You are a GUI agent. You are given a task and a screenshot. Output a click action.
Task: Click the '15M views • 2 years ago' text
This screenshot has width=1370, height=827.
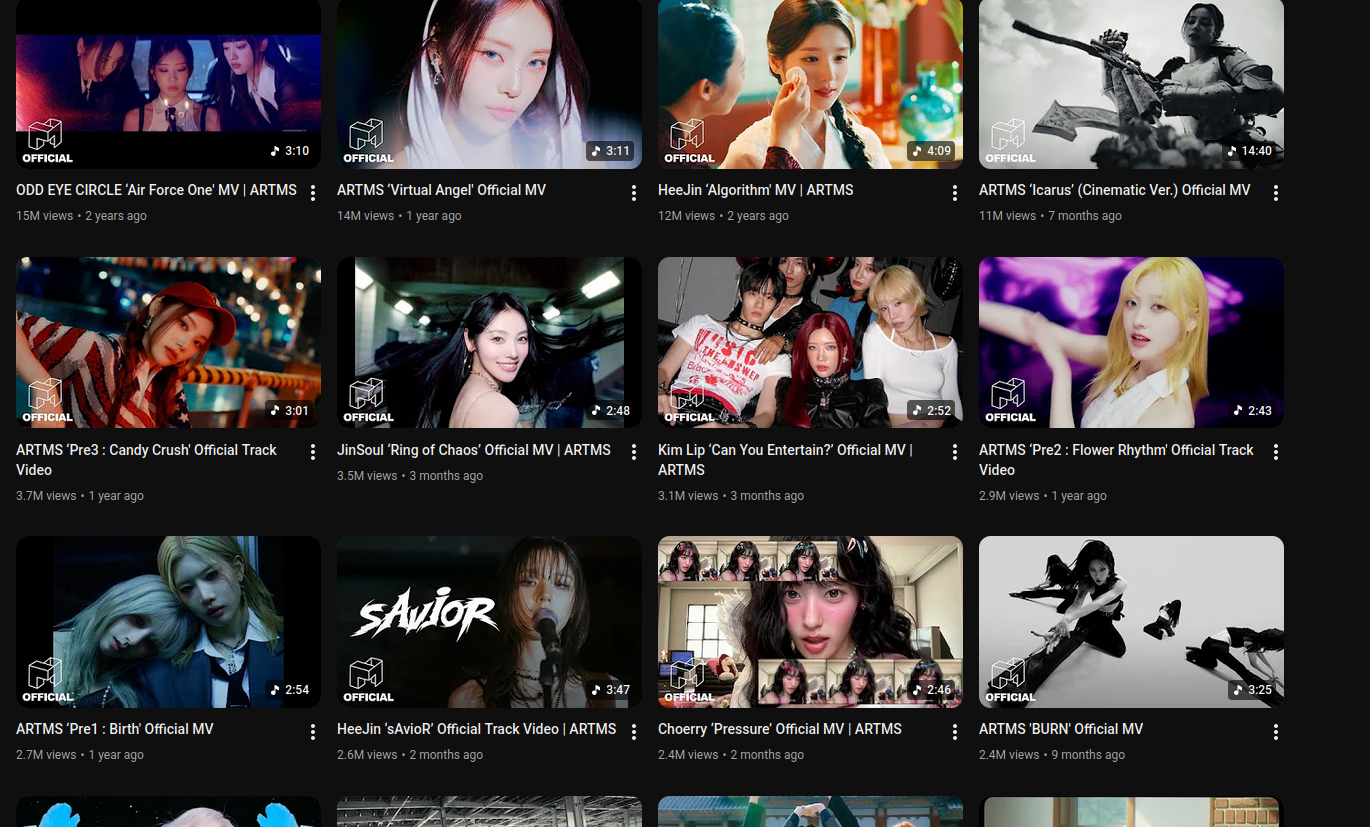pos(81,216)
